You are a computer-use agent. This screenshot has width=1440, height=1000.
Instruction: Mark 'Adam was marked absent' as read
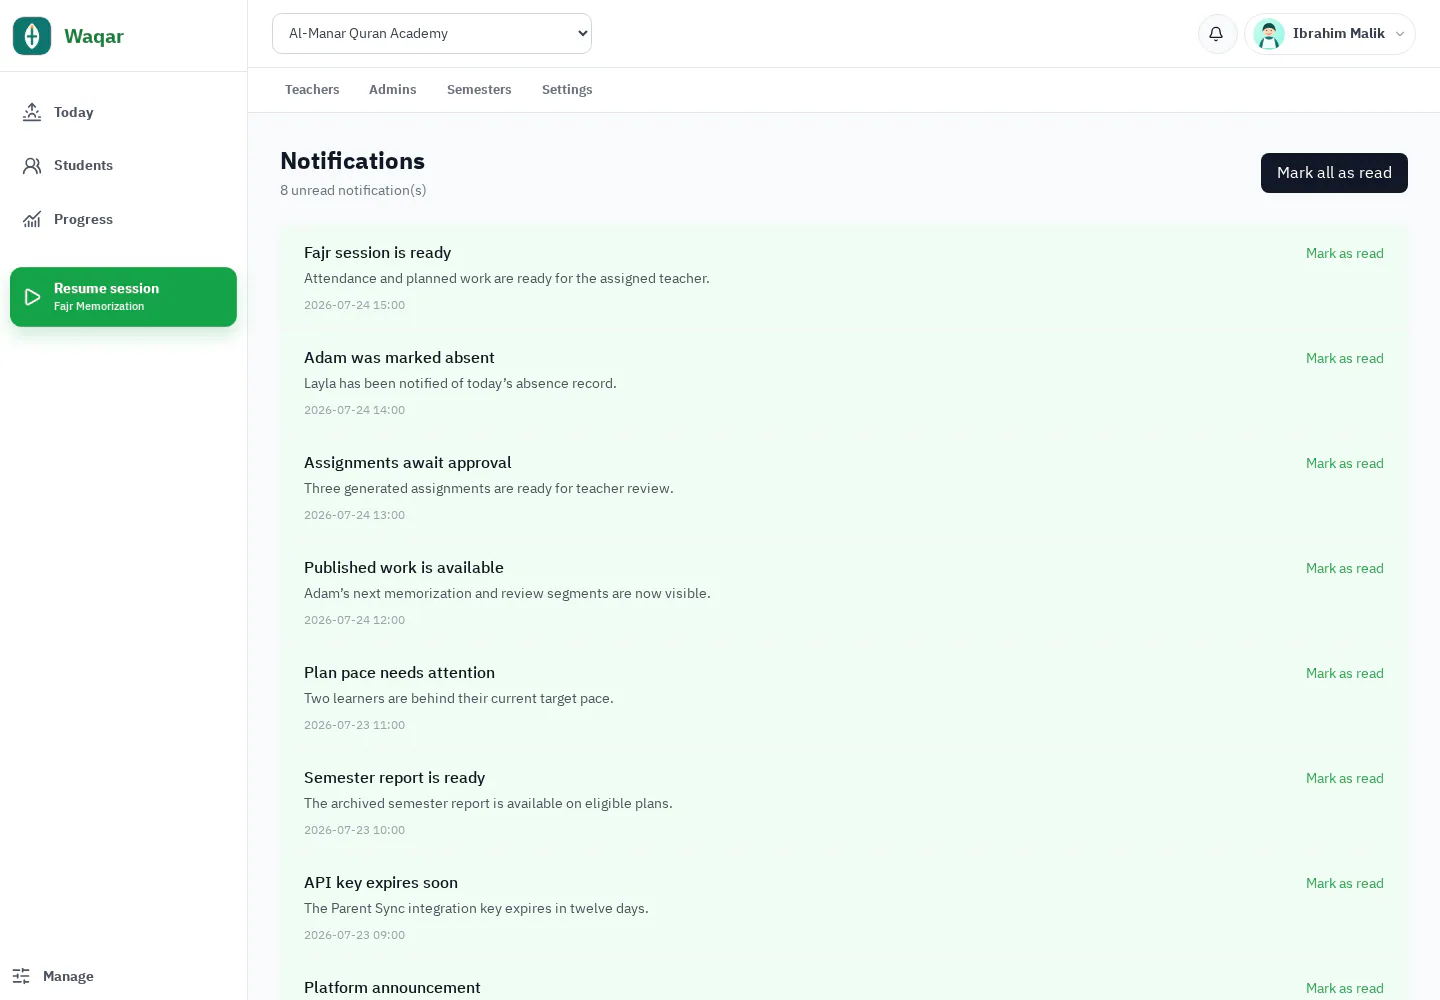1344,359
